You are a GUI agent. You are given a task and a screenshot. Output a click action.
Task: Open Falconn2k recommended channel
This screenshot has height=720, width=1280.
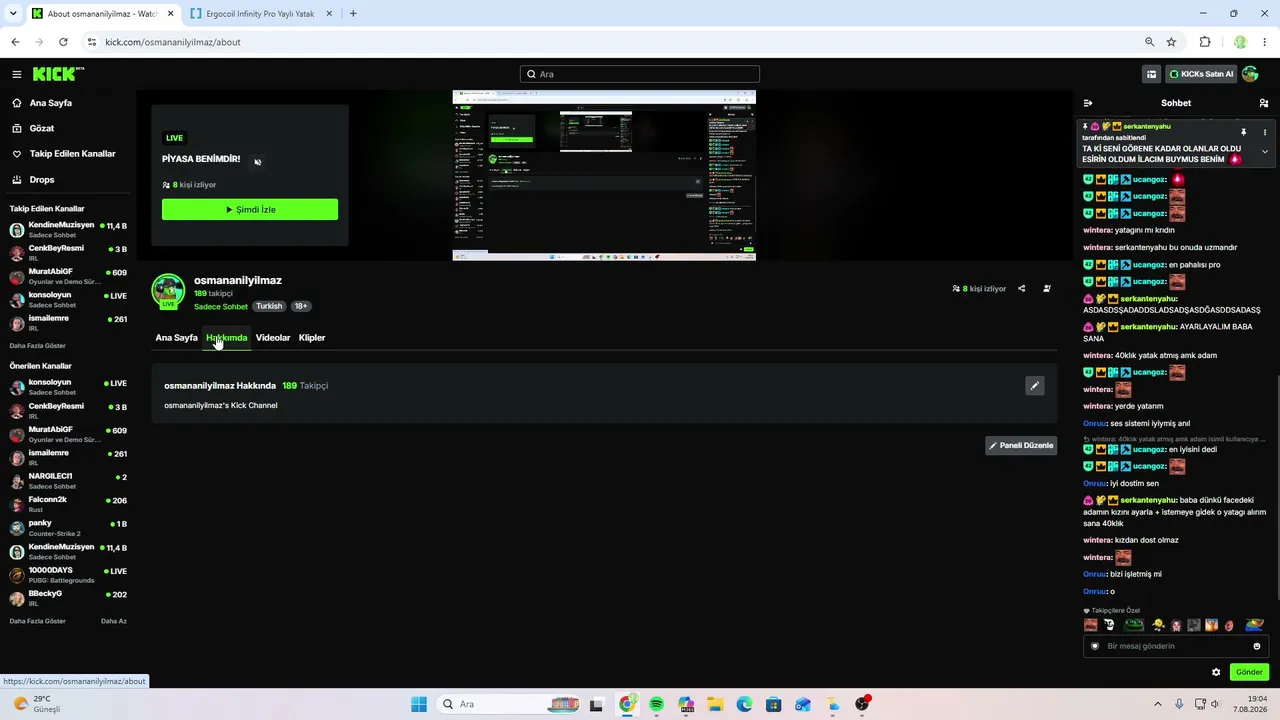point(68,504)
